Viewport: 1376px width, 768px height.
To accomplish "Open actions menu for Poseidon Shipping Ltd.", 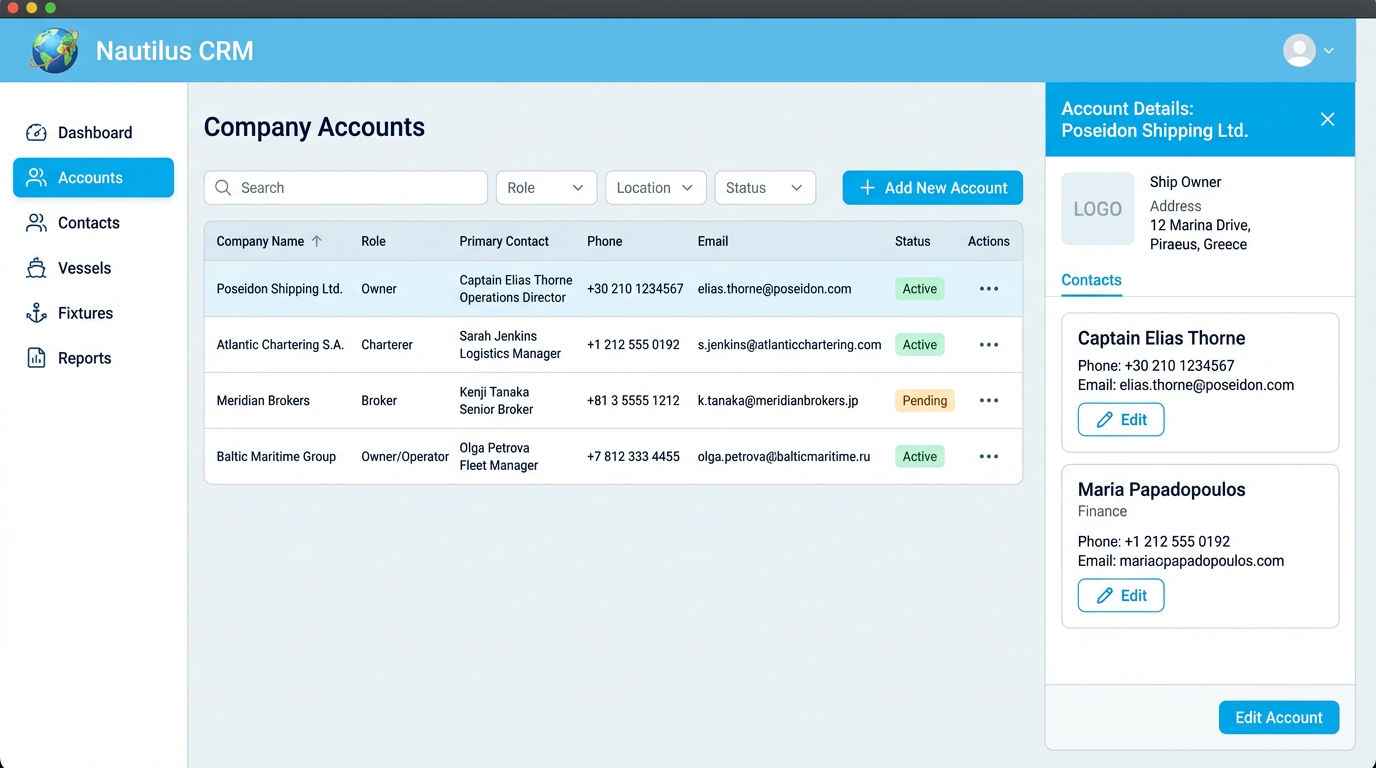I will tap(988, 288).
